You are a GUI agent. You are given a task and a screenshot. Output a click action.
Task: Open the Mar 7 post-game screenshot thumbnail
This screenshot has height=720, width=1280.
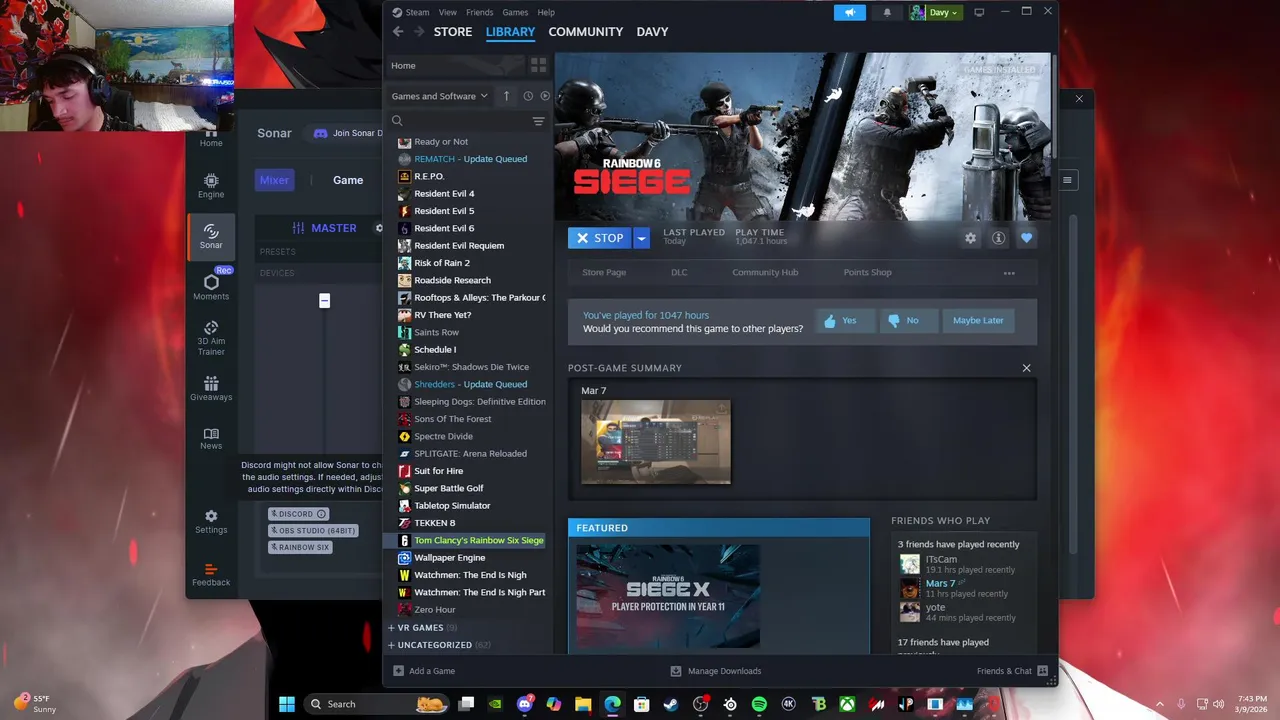(656, 442)
